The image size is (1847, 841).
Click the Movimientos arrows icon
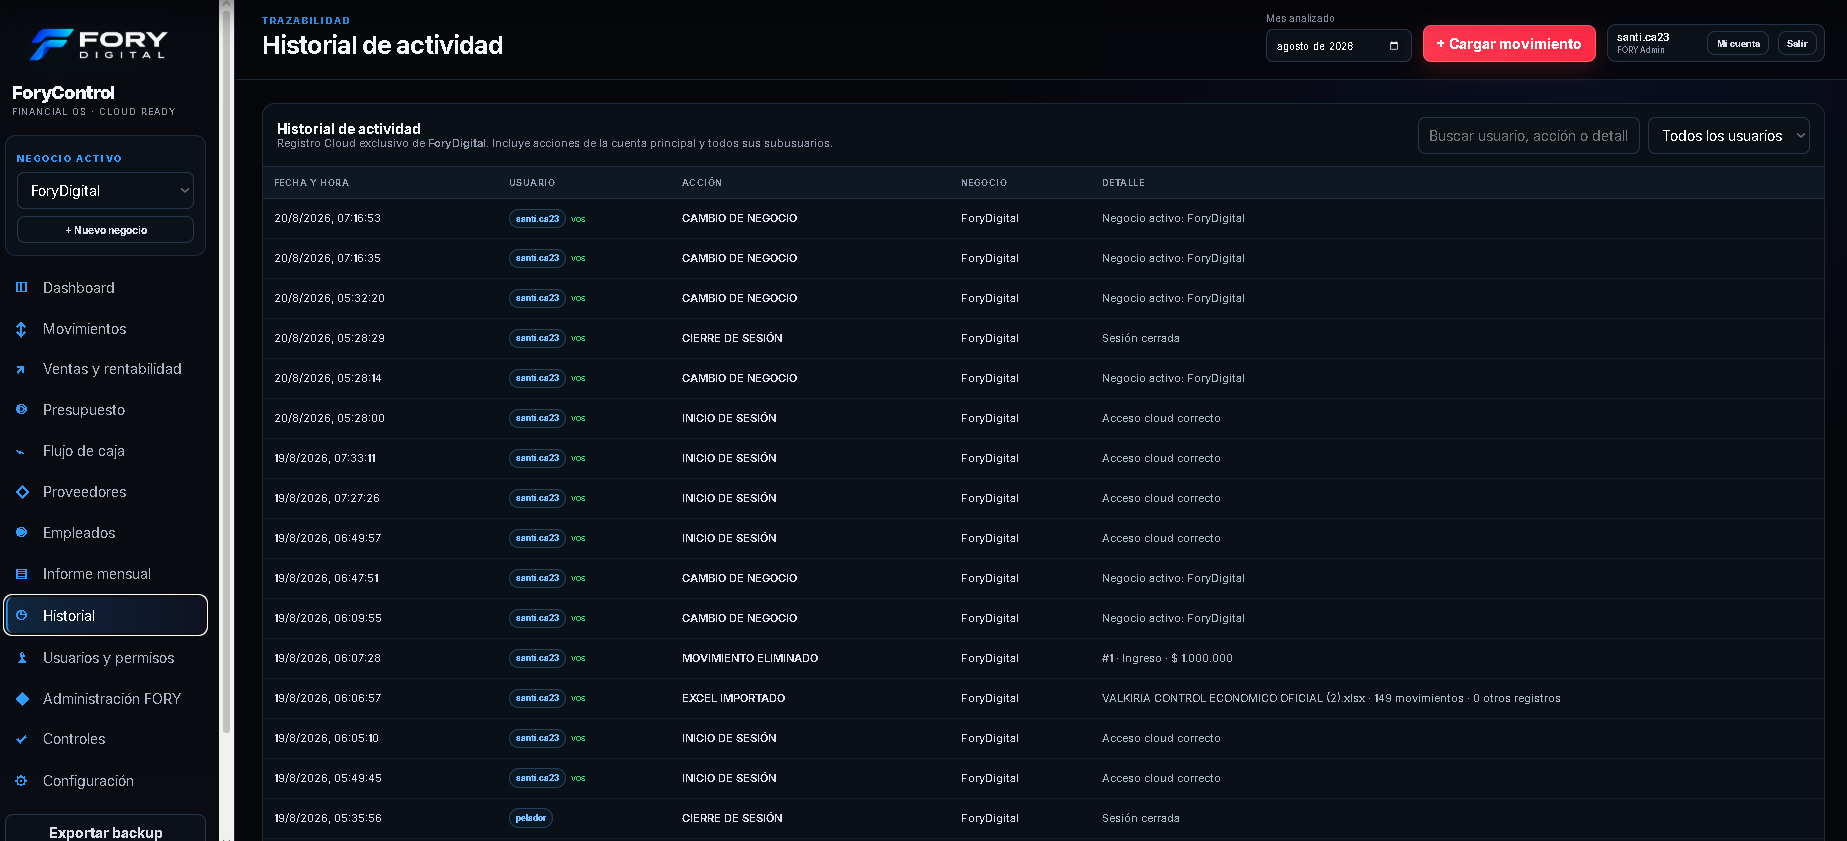[21, 329]
